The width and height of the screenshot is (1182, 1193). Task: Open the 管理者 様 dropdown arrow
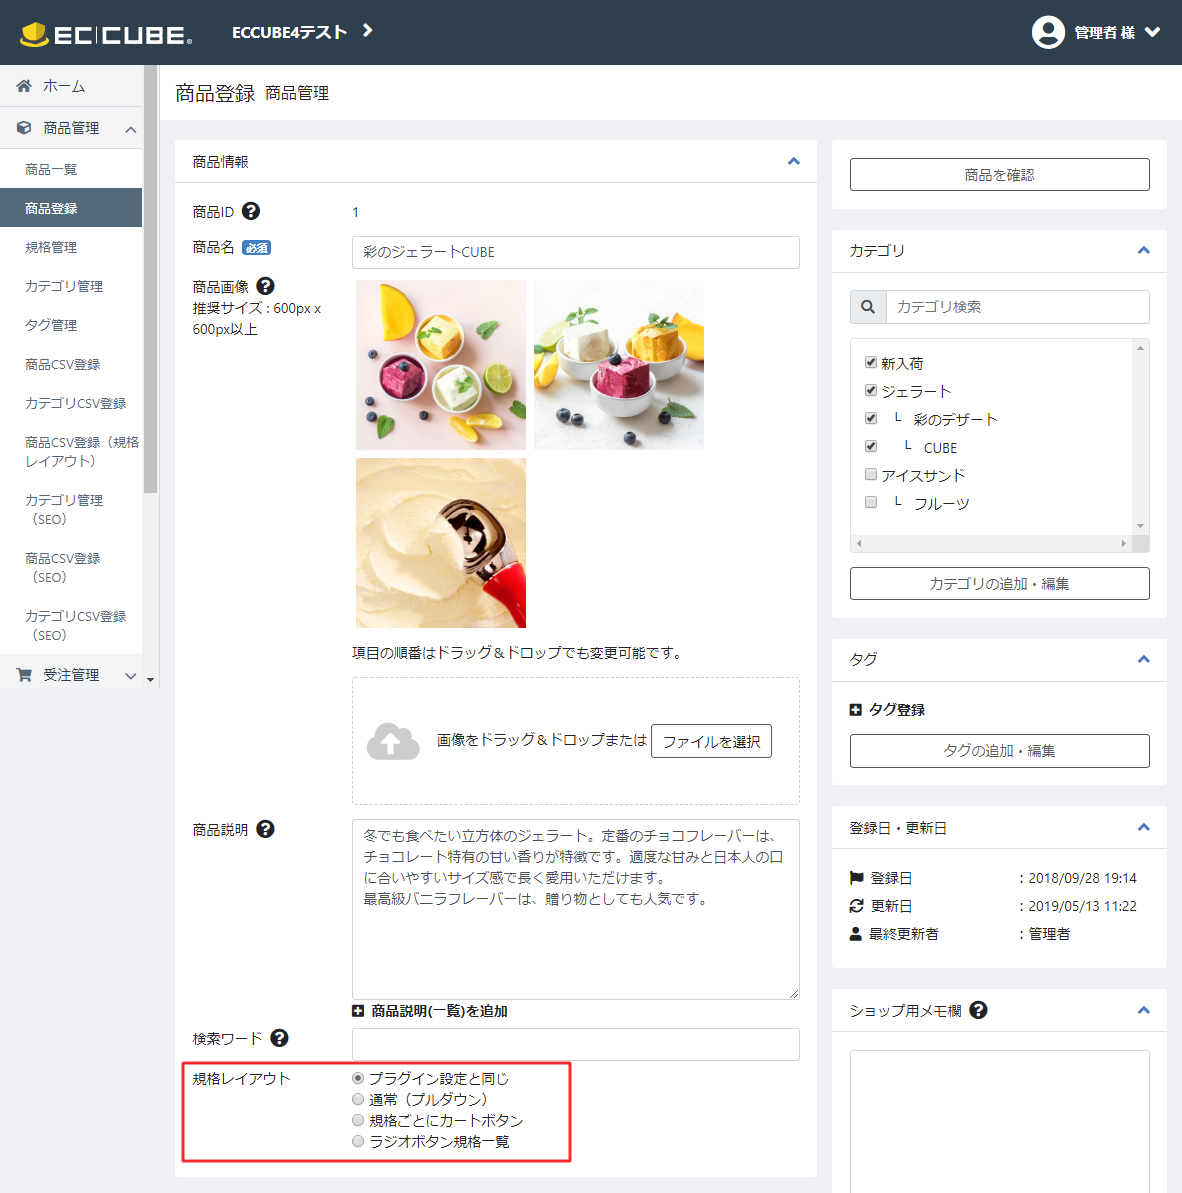pyautogui.click(x=1152, y=32)
